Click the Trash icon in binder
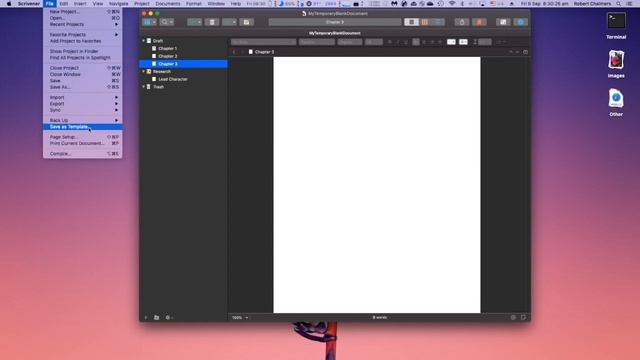Screen dimensions: 640x360 point(149,87)
